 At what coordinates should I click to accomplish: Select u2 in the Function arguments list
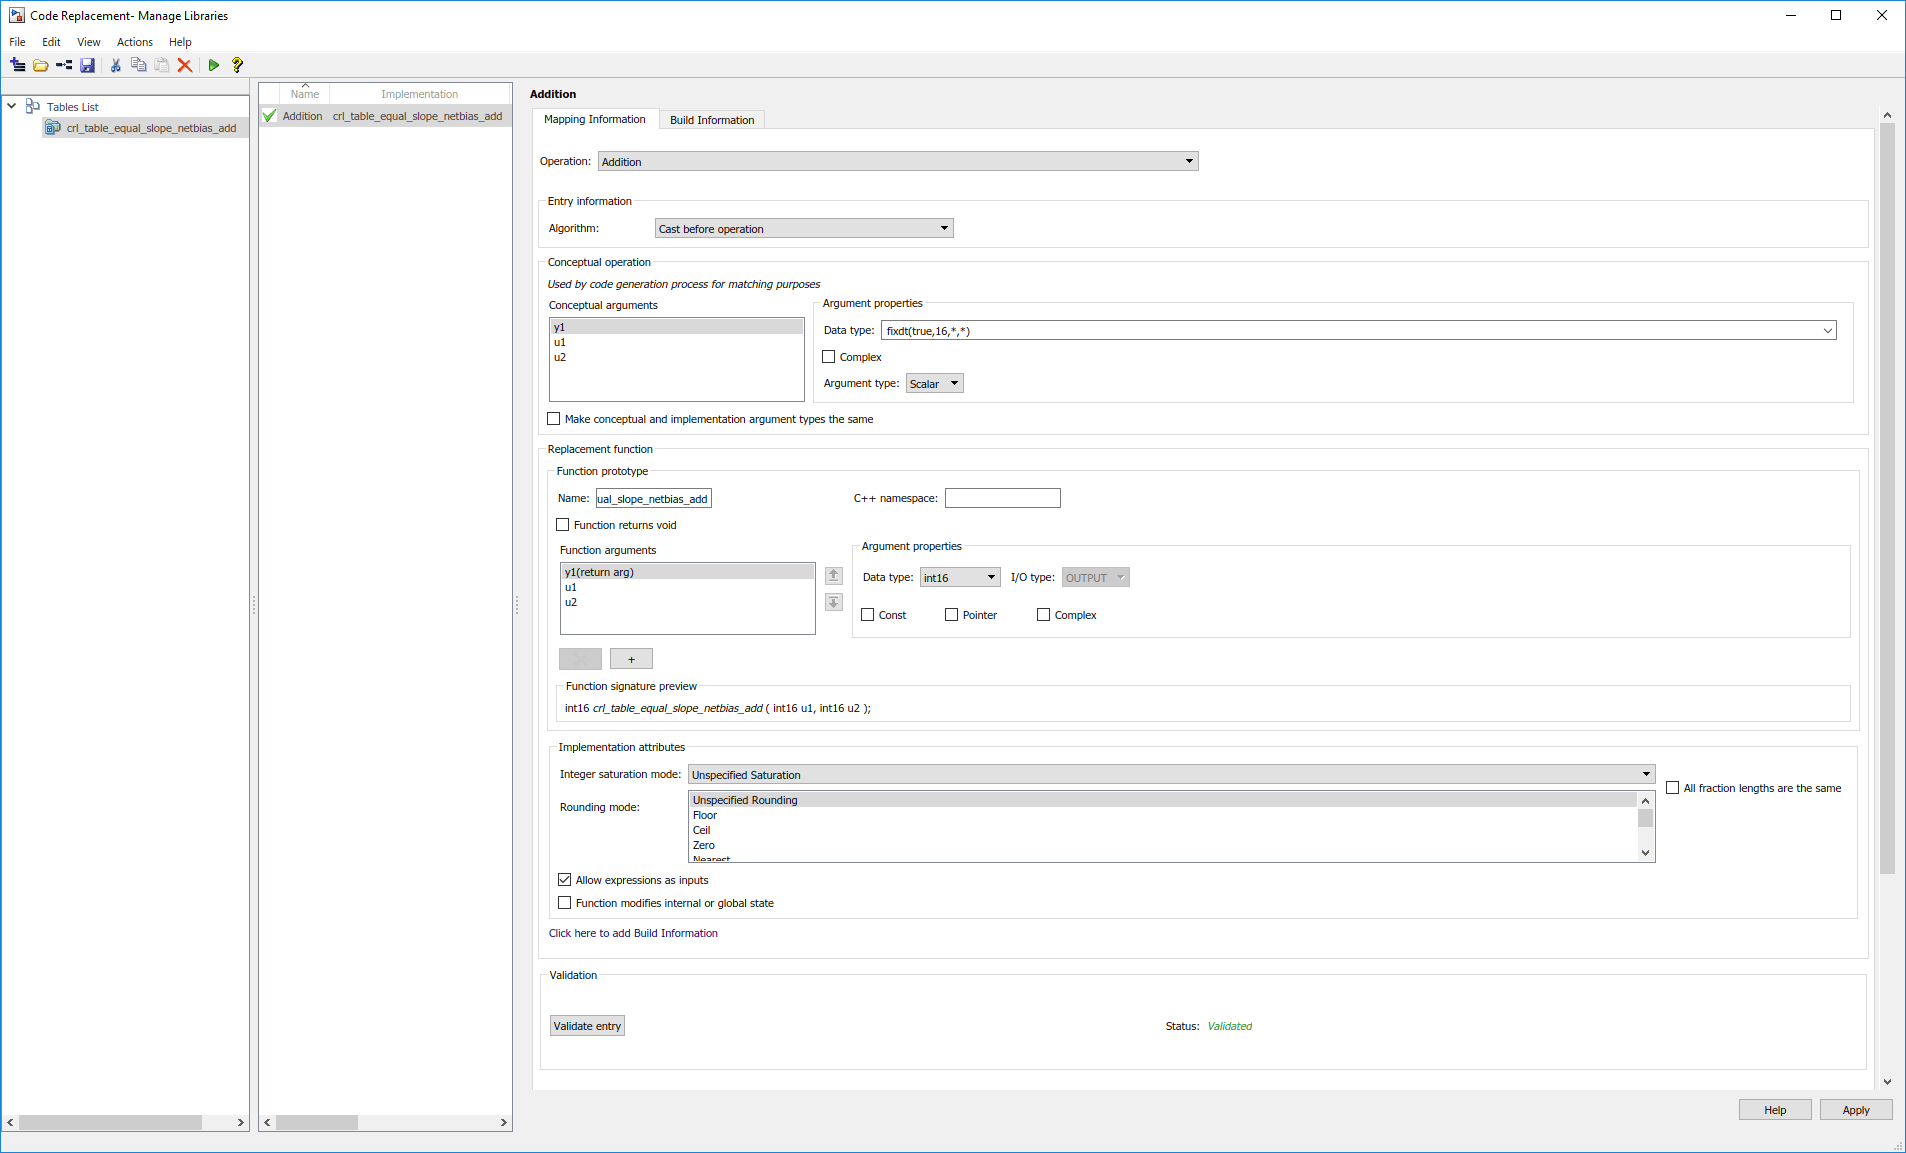pyautogui.click(x=687, y=602)
